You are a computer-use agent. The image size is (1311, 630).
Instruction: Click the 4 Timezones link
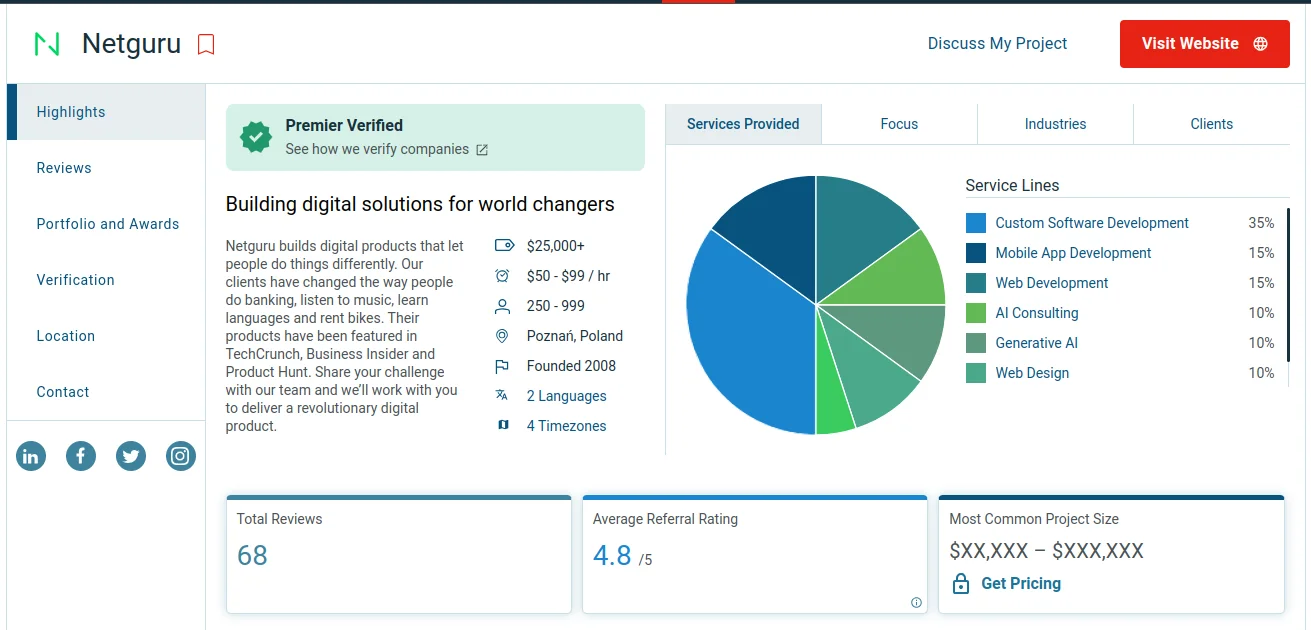(567, 426)
